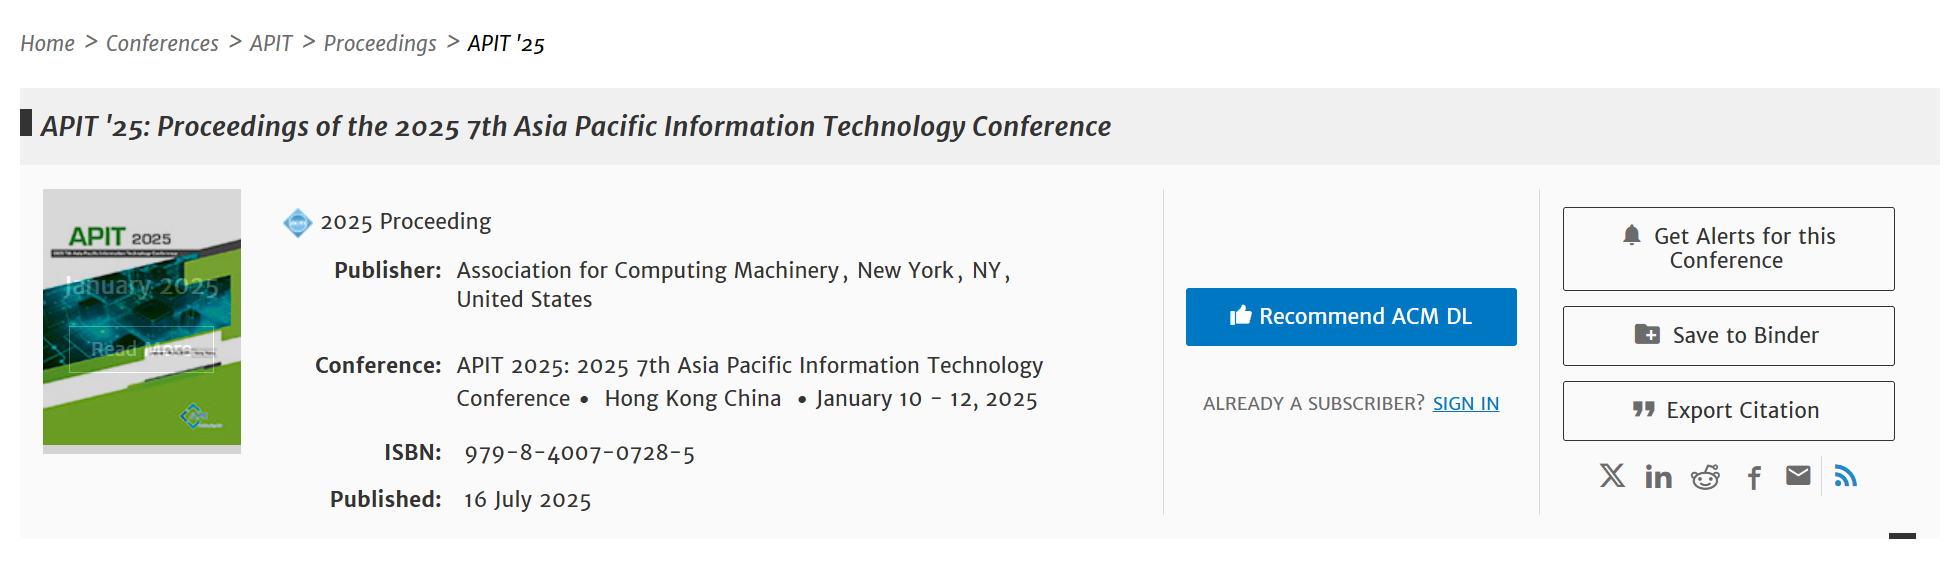This screenshot has width=1959, height=581.
Task: Navigate to APIT breadcrumb
Action: tap(271, 43)
